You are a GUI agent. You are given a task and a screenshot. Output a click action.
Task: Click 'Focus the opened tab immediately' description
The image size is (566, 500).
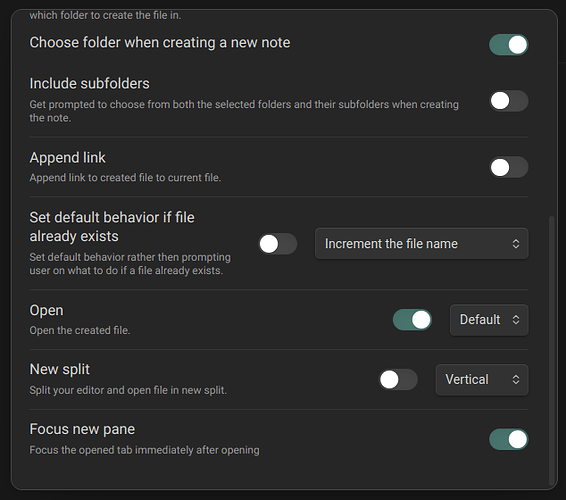pos(144,450)
